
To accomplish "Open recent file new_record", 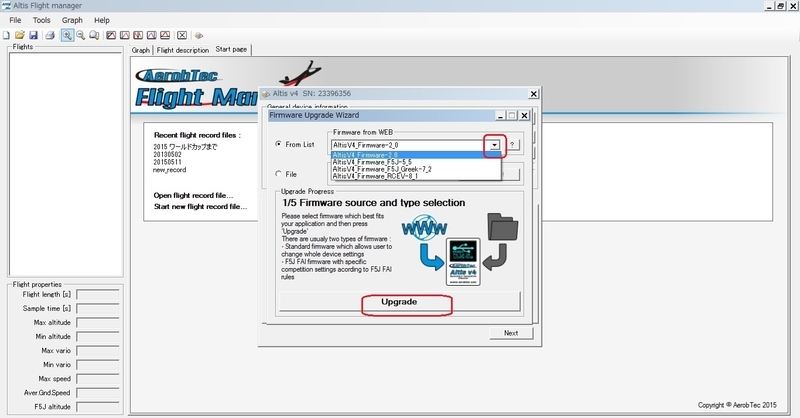I will 169,169.
